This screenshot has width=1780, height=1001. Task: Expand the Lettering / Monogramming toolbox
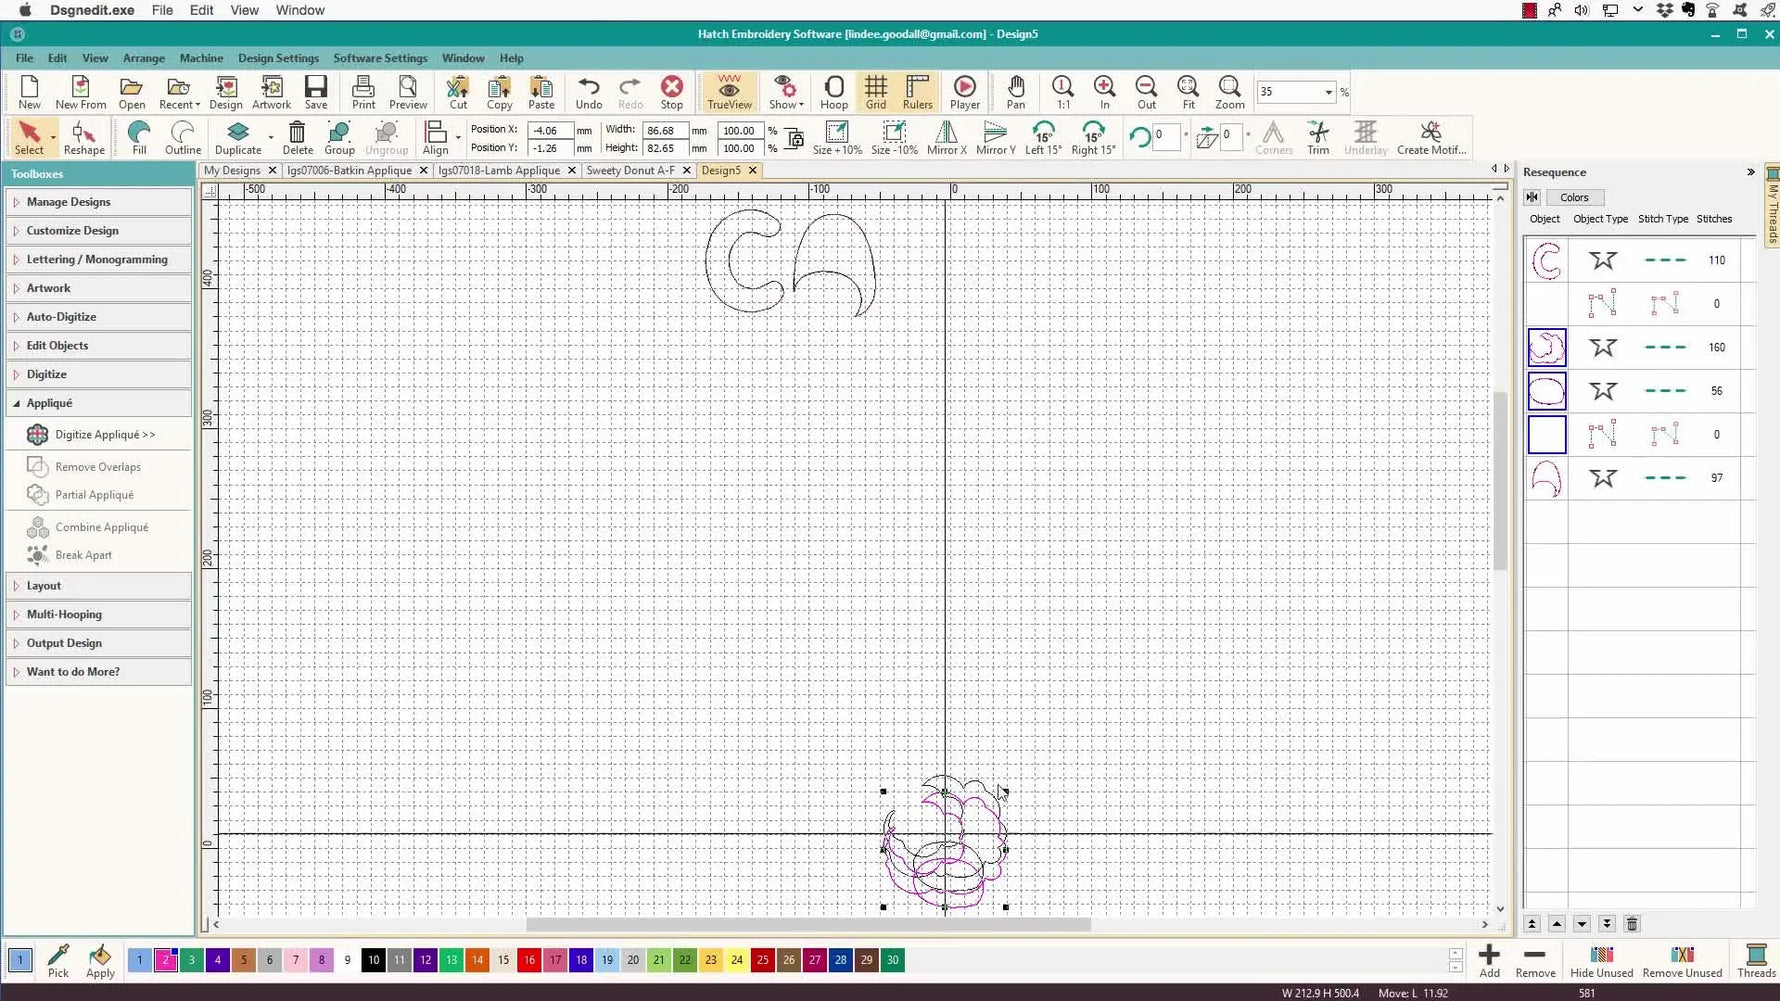click(97, 259)
